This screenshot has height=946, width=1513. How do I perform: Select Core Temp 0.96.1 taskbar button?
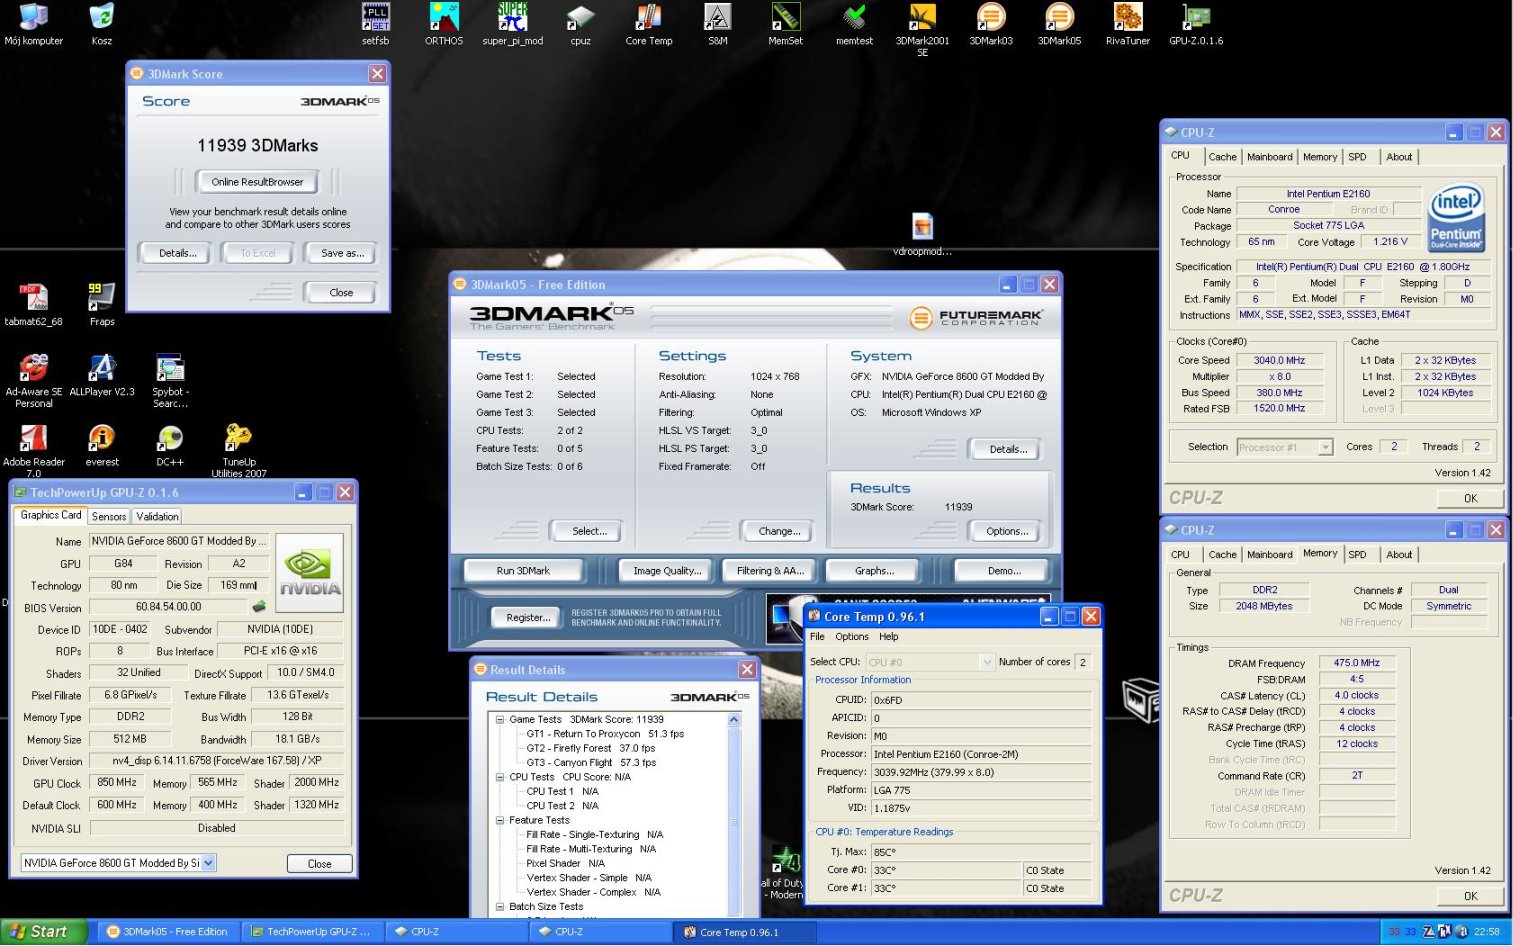pos(742,932)
